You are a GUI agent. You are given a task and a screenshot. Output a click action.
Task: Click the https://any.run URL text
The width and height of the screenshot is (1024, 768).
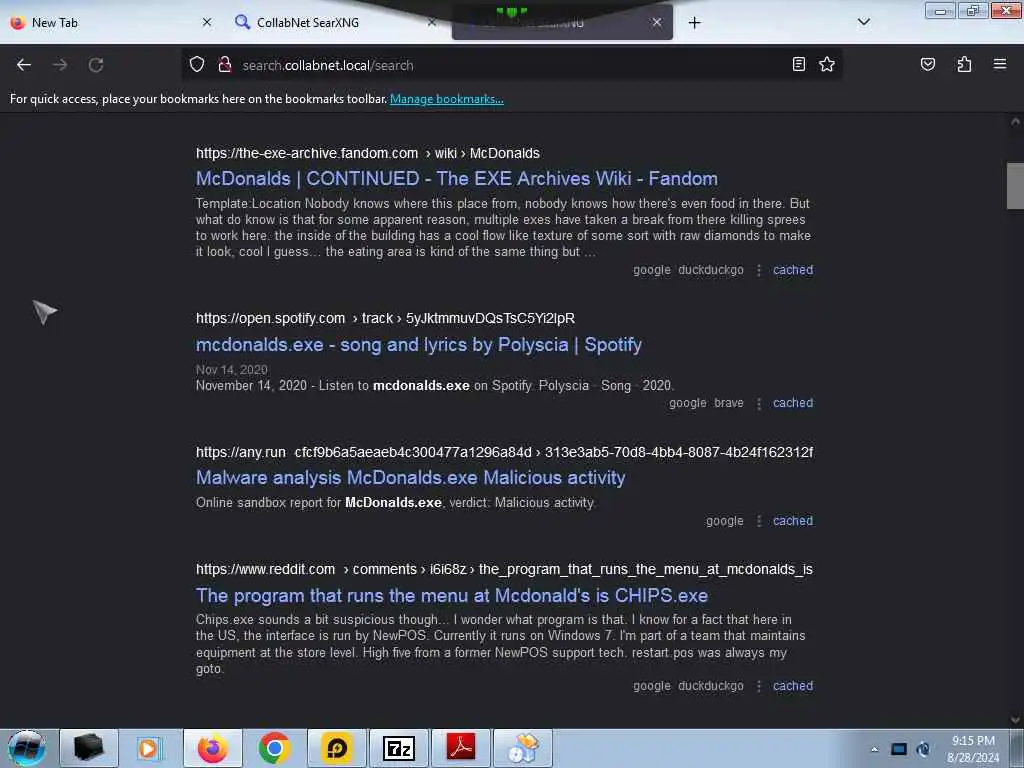click(x=241, y=452)
